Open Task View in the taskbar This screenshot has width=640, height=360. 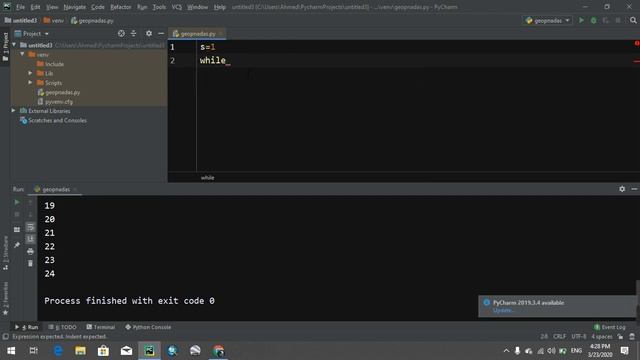pos(34,351)
